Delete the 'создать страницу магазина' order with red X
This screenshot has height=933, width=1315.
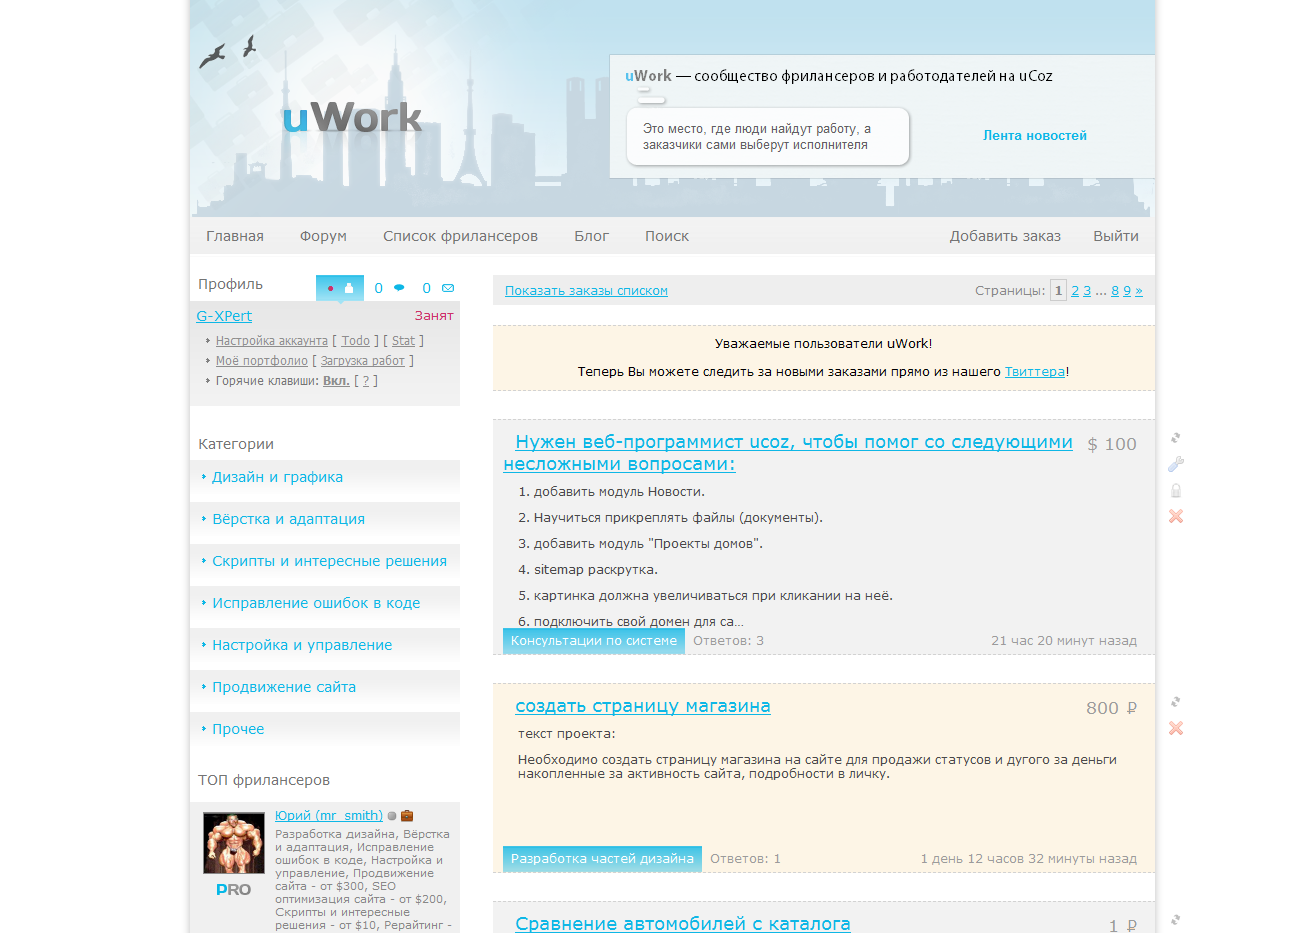[x=1176, y=728]
